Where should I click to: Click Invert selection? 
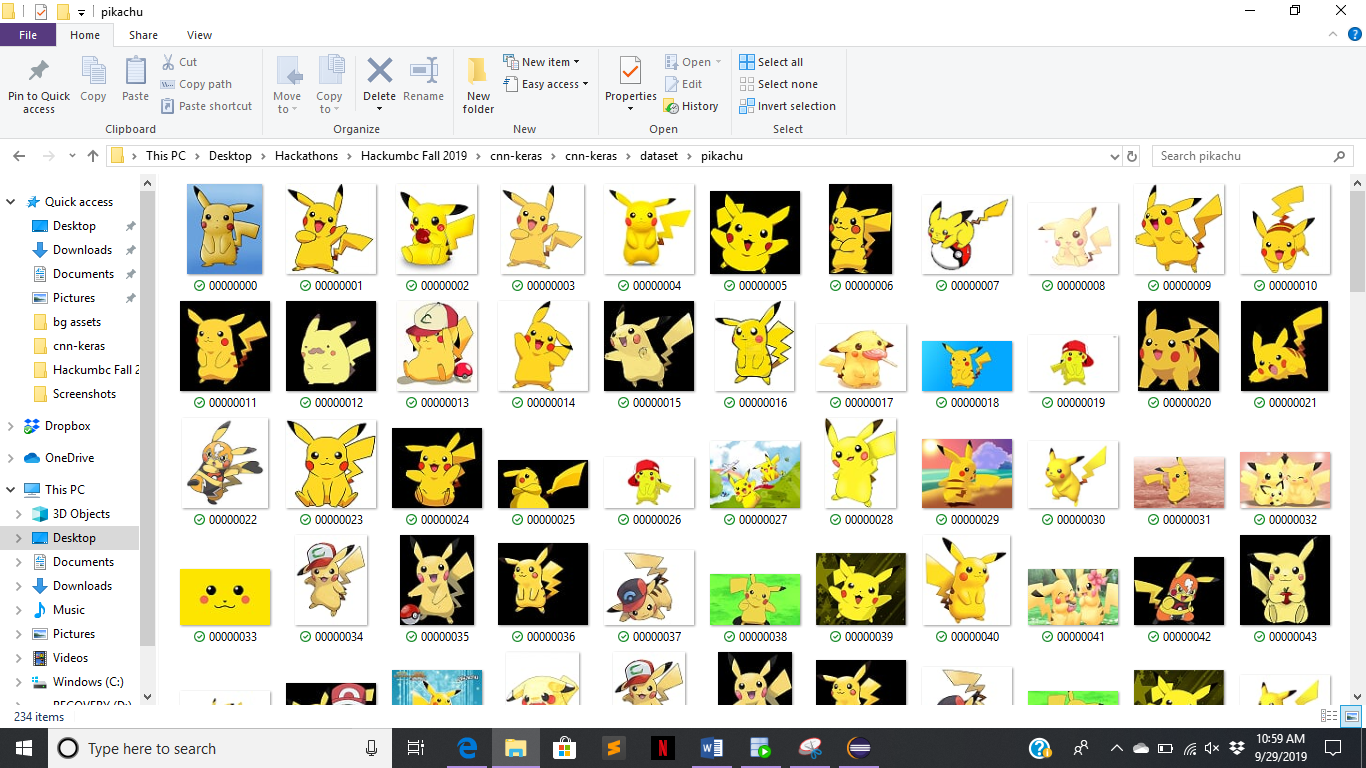(x=787, y=106)
